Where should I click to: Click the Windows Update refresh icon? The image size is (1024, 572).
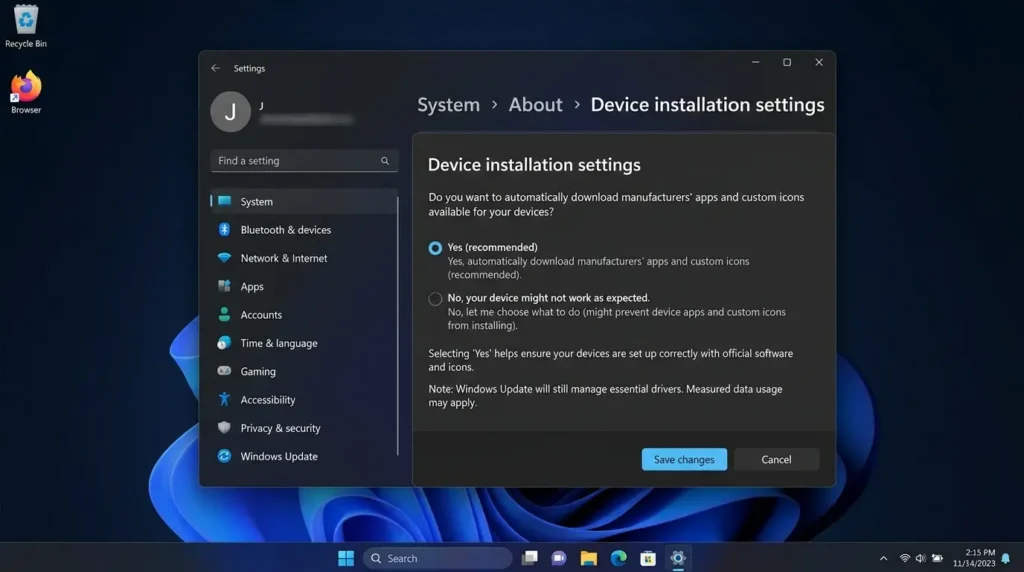[224, 456]
